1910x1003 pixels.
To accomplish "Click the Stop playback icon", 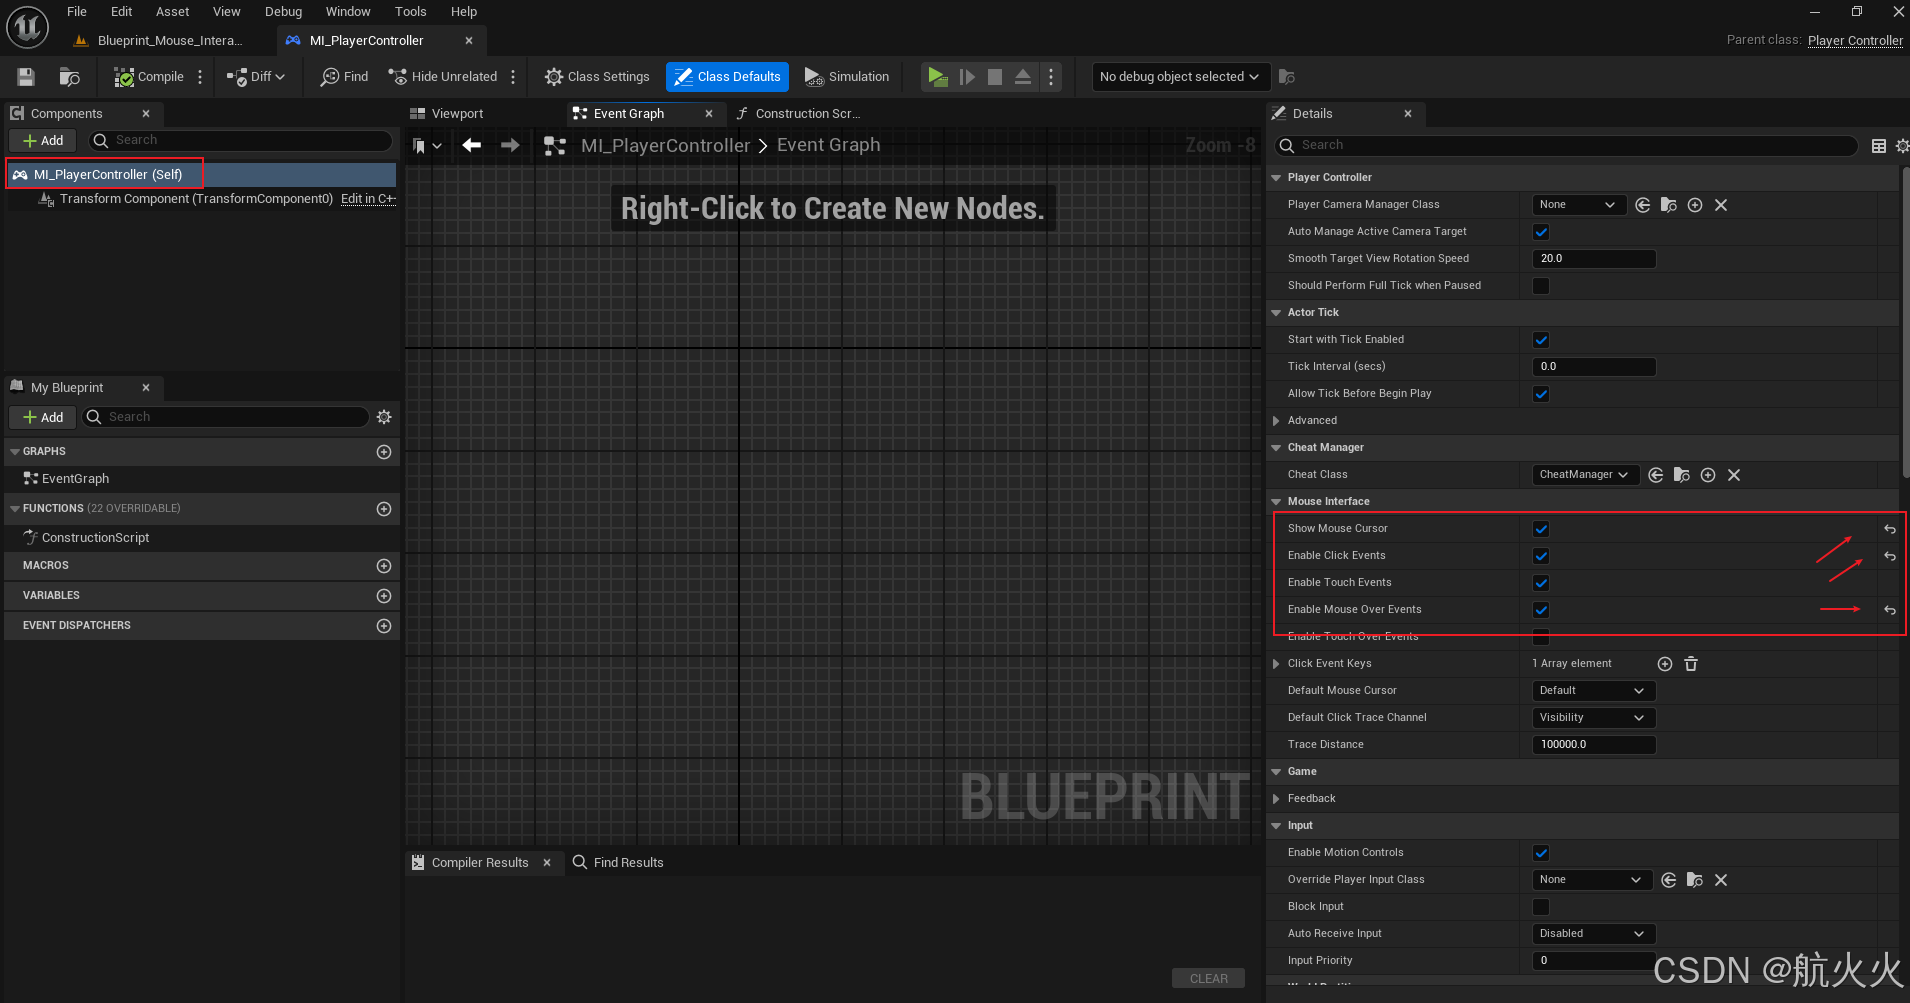I will [995, 77].
